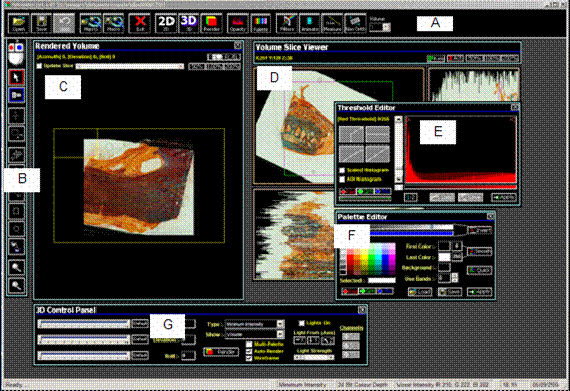Click the Background color swatch in Palette Editor

tap(444, 268)
